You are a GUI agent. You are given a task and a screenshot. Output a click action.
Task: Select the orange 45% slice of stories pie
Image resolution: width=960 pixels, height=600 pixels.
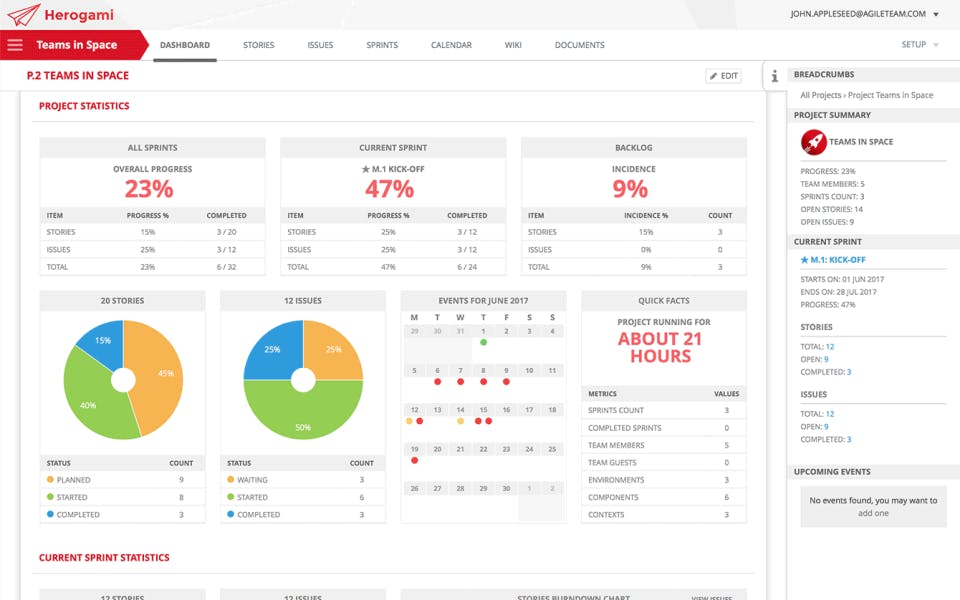coord(159,373)
